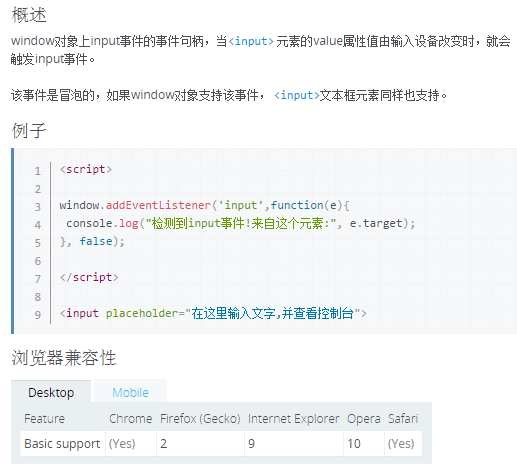Click line number 9 in code gutter

click(x=38, y=314)
